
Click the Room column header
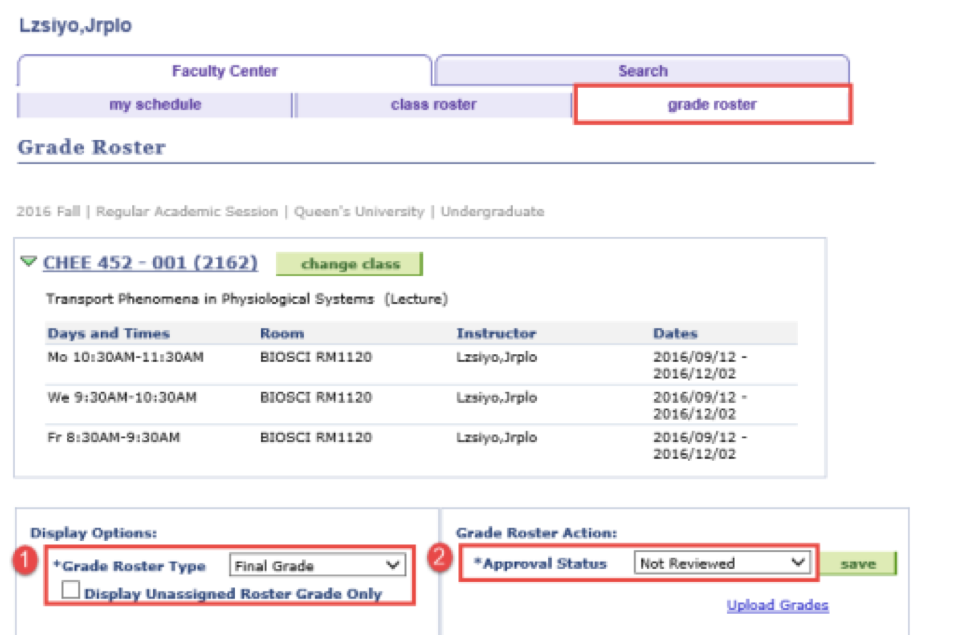282,333
